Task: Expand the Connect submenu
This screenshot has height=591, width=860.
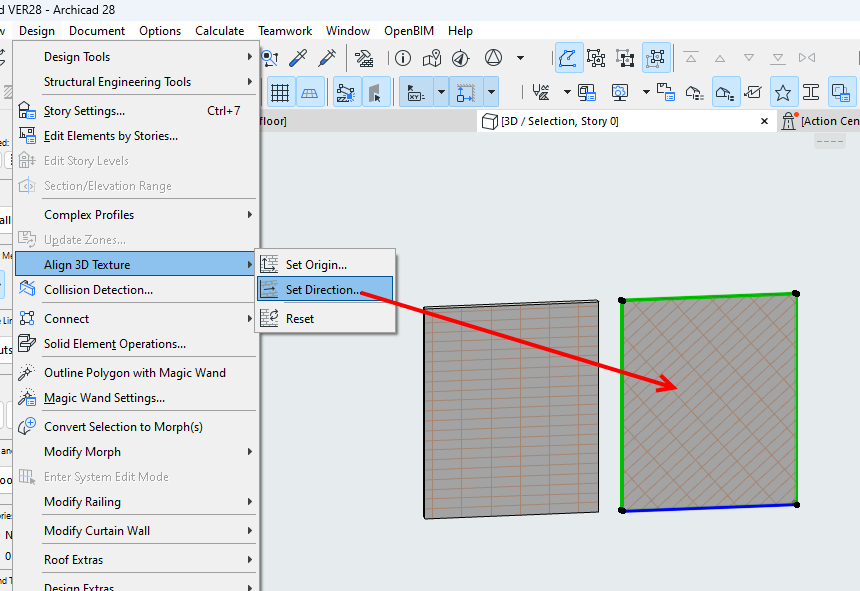Action: coord(135,319)
